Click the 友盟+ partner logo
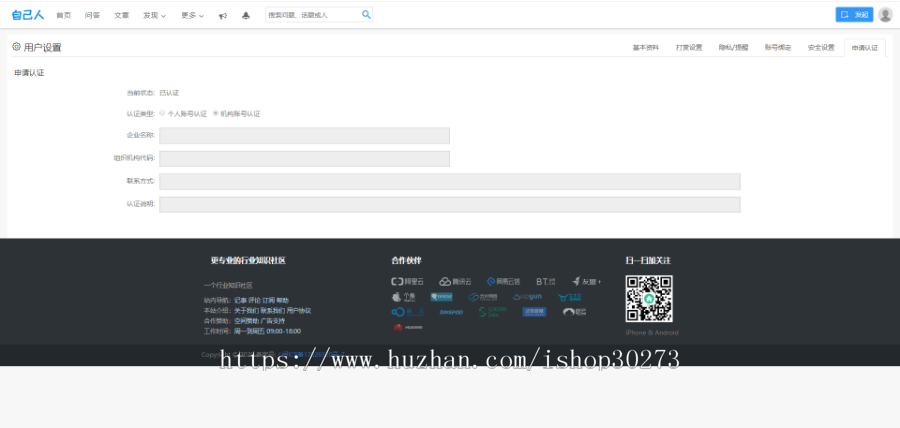This screenshot has height=428, width=900. [587, 281]
